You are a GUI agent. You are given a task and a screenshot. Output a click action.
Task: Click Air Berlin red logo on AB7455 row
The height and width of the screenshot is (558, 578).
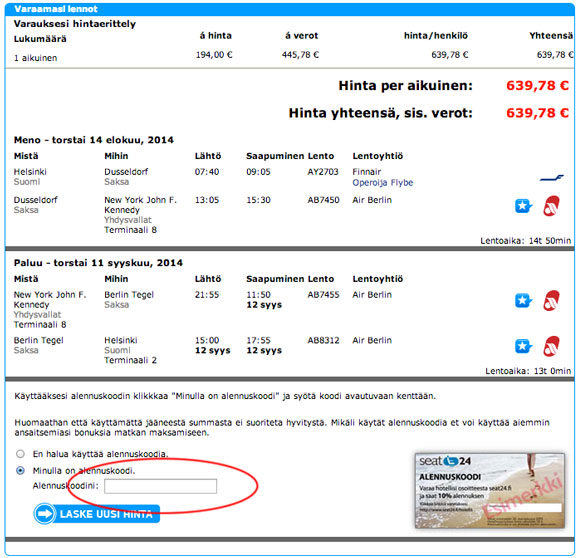click(x=551, y=300)
